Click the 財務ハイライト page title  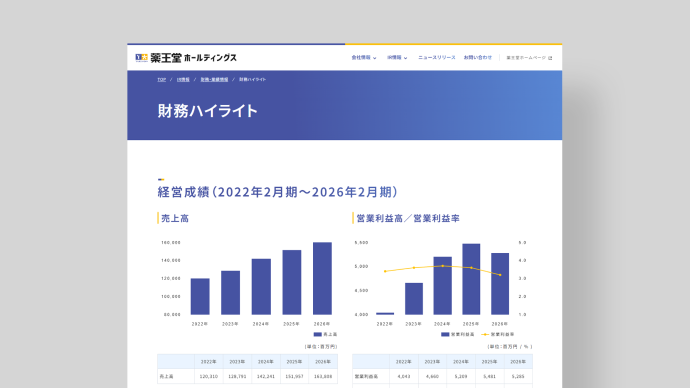208,111
